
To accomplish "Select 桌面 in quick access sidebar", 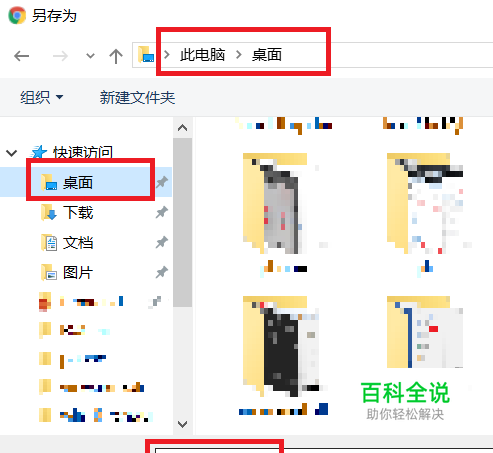I will point(86,182).
